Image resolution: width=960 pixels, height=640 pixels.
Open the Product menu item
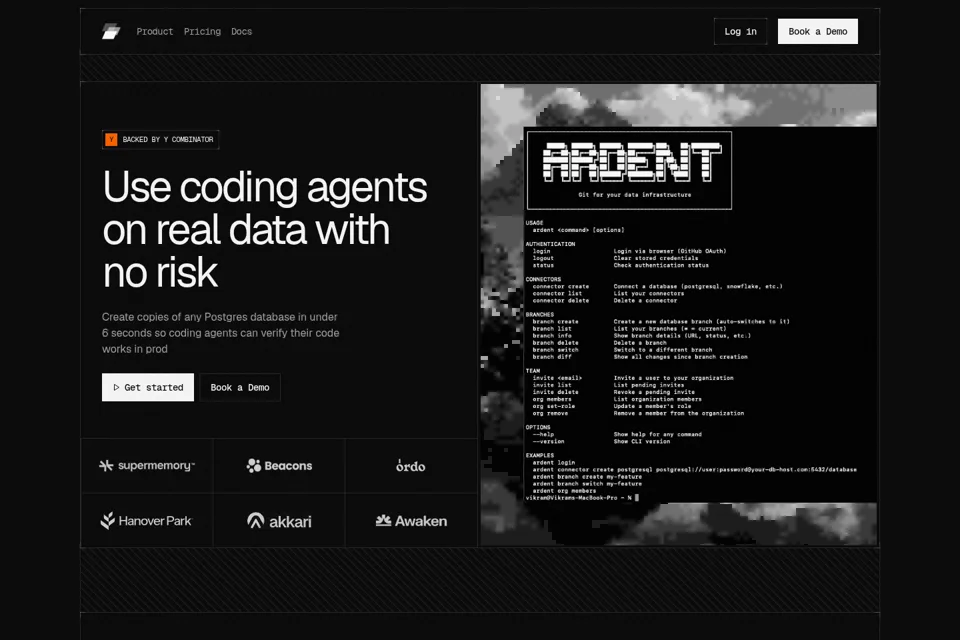point(155,31)
